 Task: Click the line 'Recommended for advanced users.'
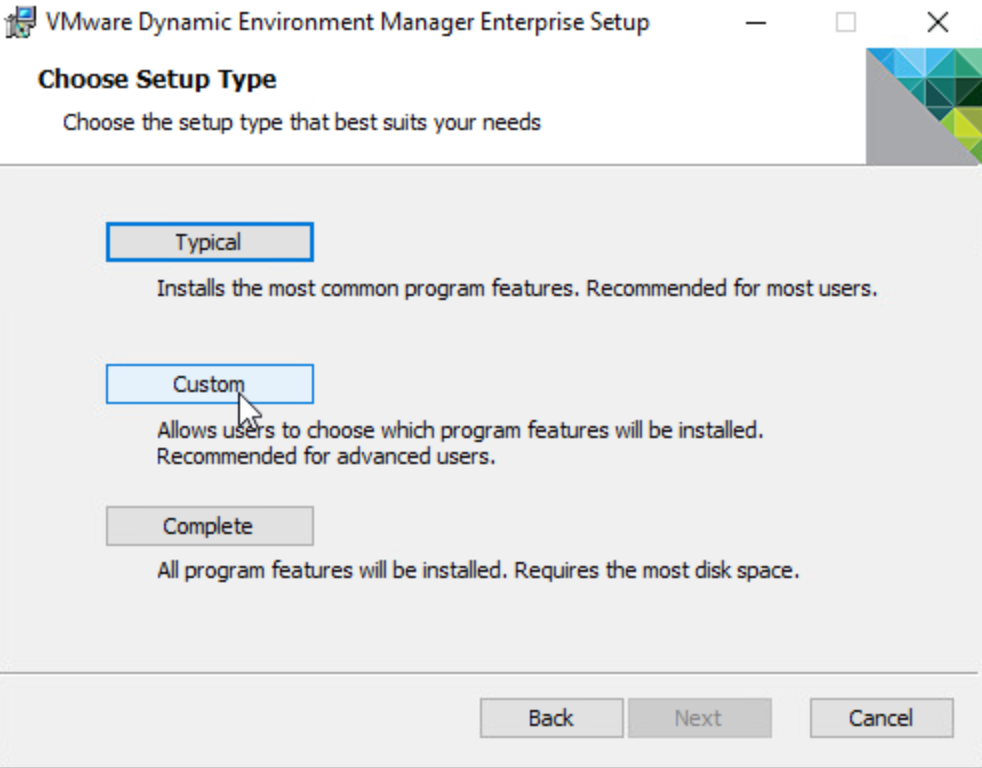pyautogui.click(x=326, y=457)
